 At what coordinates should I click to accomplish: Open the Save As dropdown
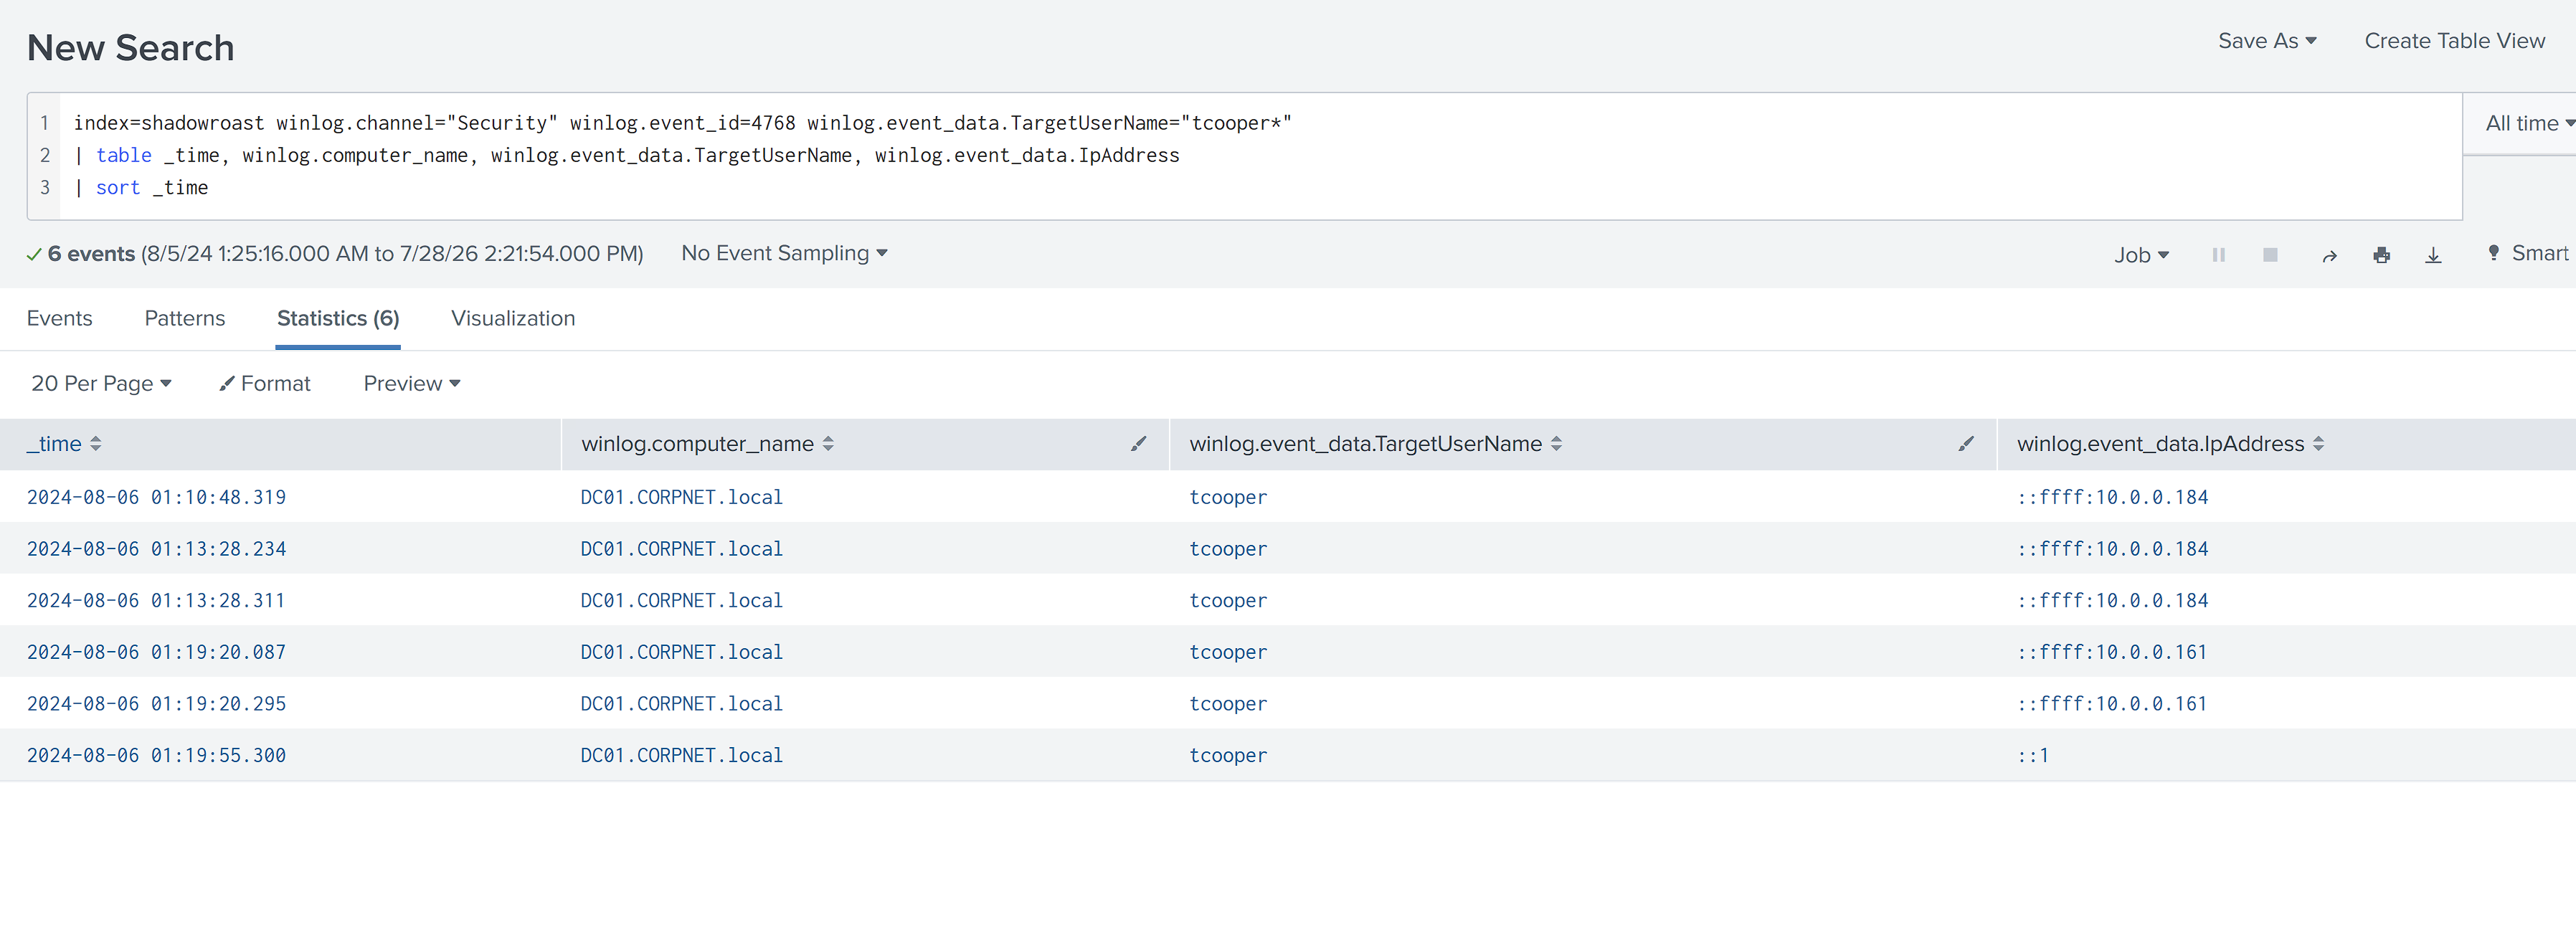tap(2267, 41)
